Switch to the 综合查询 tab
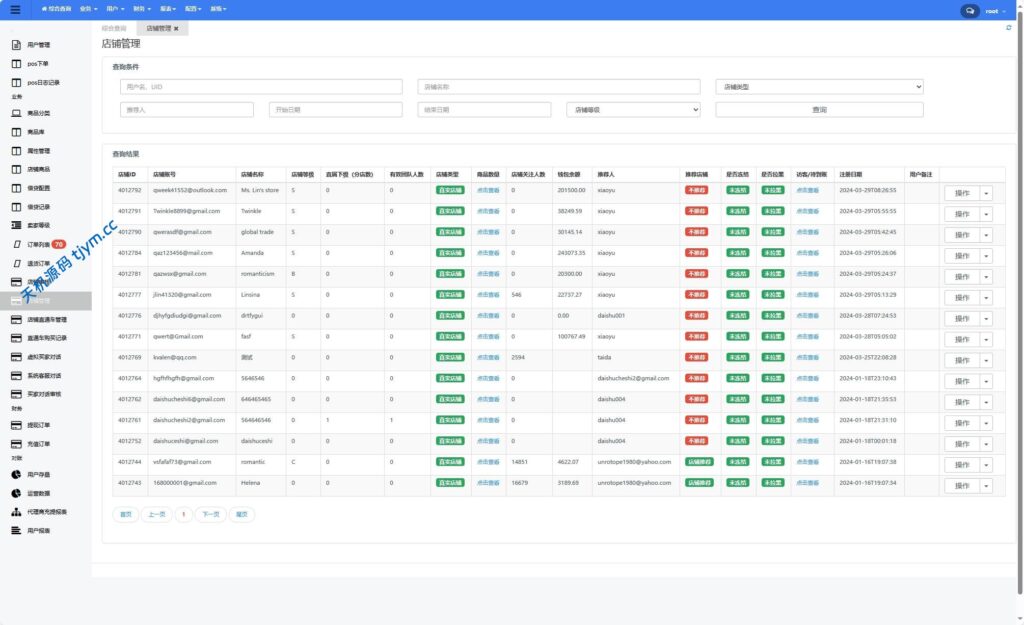 coord(114,29)
